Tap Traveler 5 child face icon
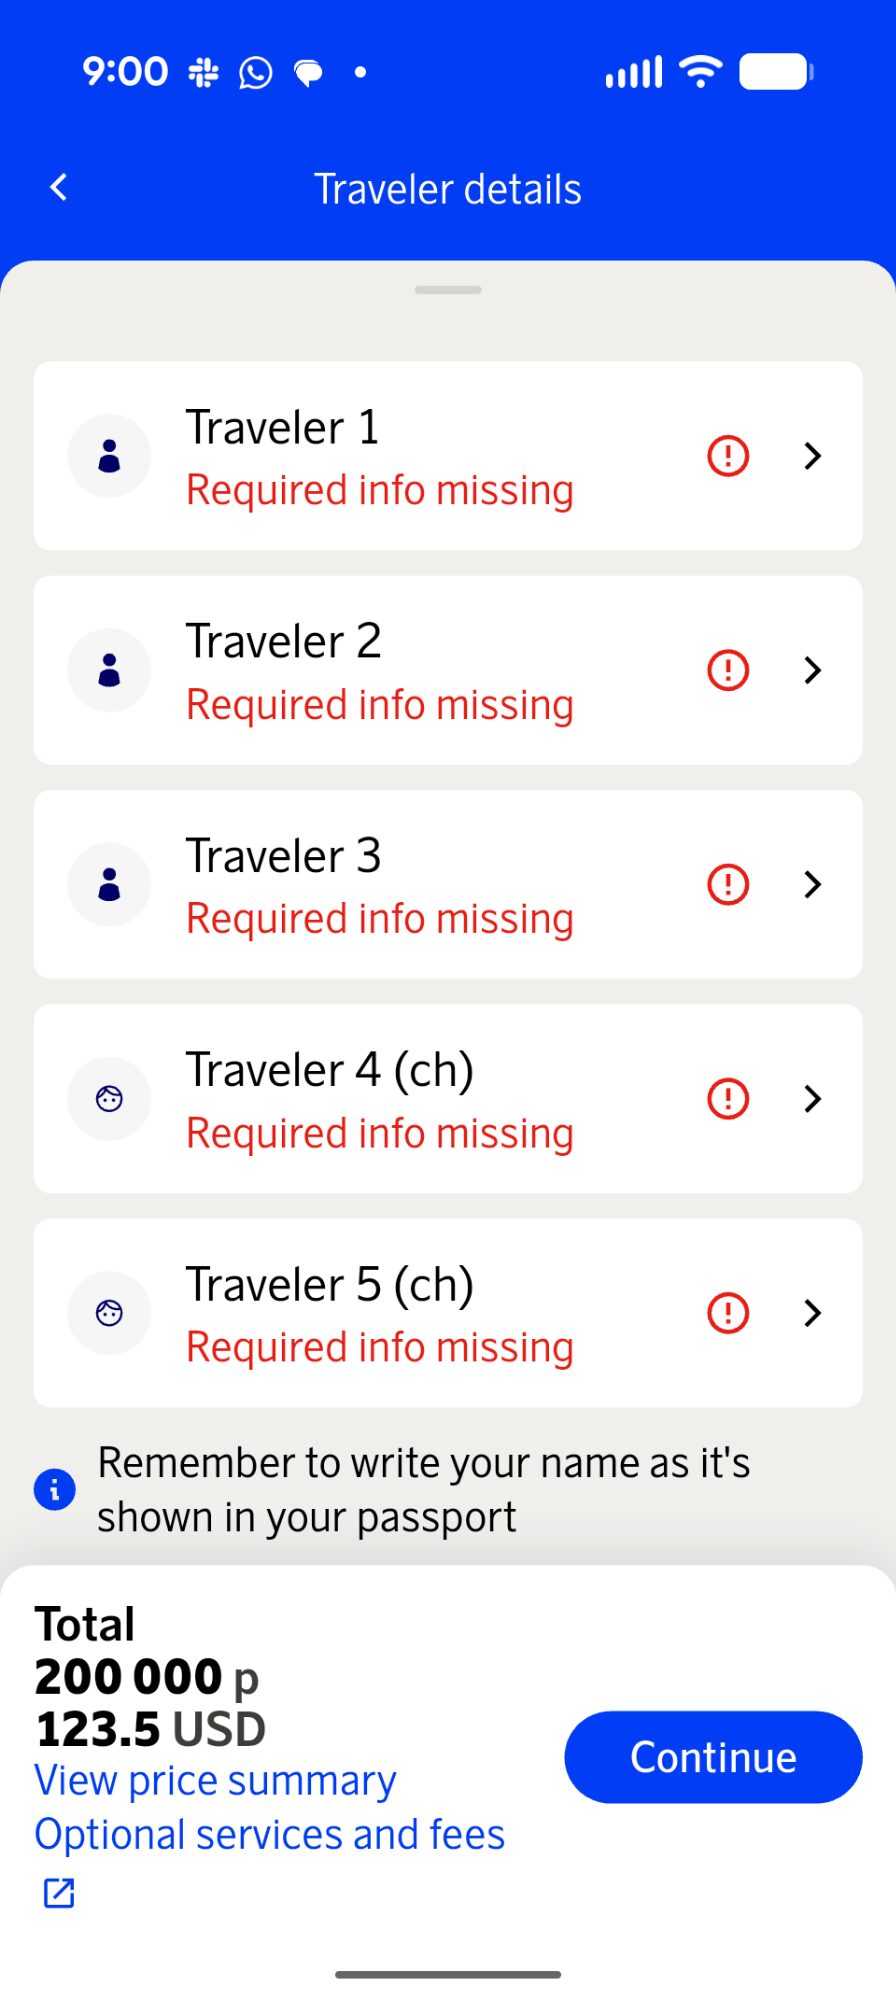This screenshot has height=2000, width=896. [x=109, y=1313]
